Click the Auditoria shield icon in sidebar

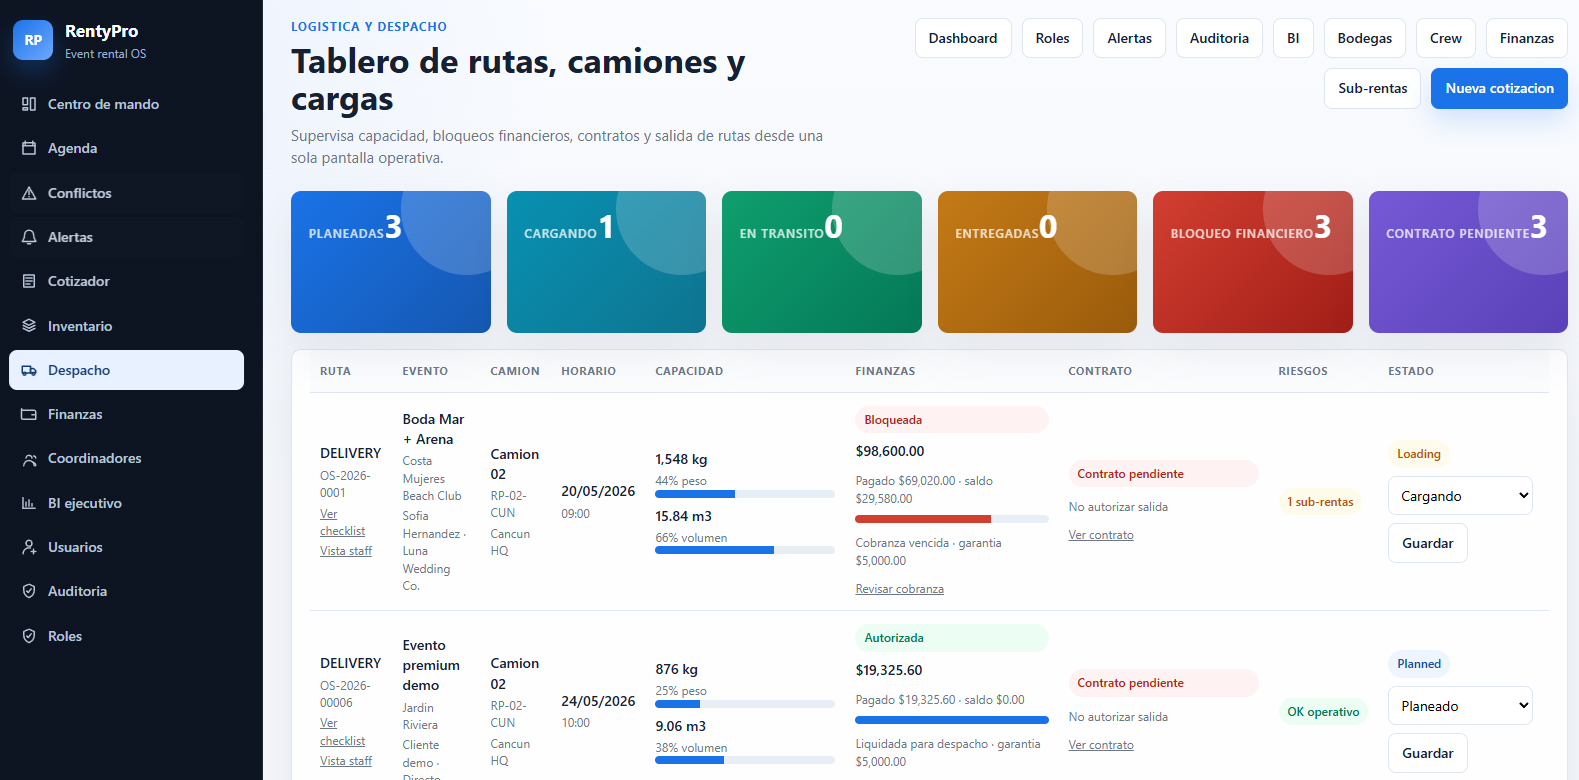(29, 591)
